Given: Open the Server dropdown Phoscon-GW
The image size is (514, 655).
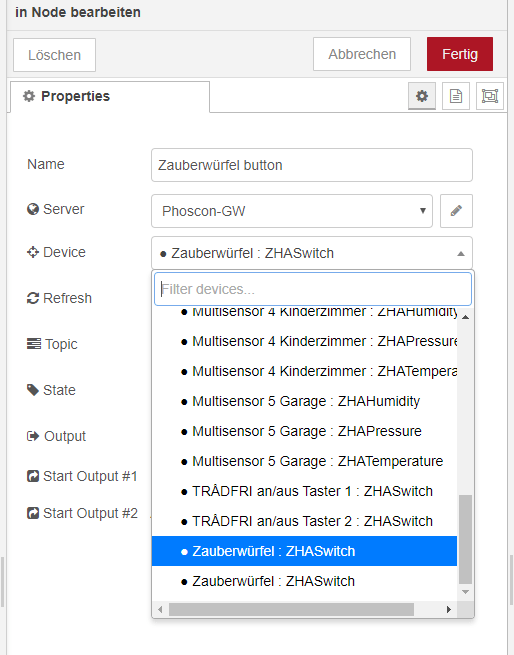Looking at the screenshot, I should (x=292, y=211).
